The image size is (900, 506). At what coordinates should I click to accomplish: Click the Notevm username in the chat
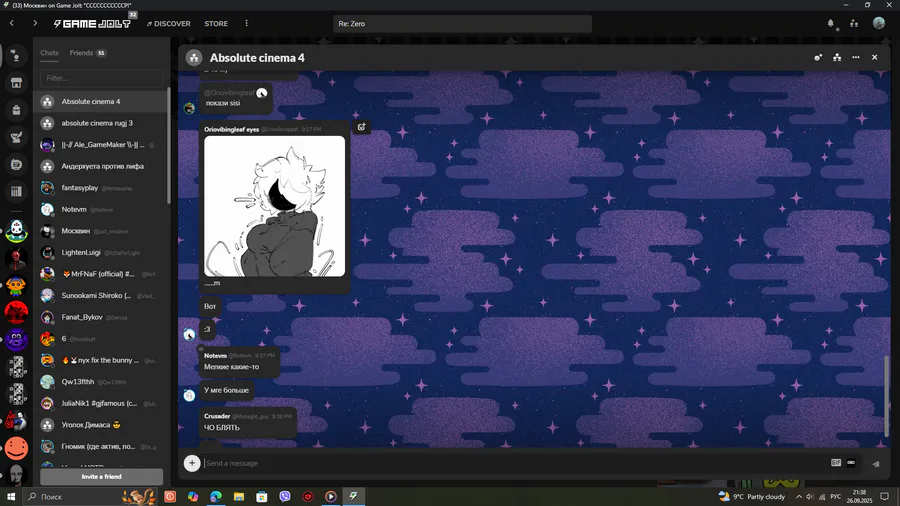215,356
